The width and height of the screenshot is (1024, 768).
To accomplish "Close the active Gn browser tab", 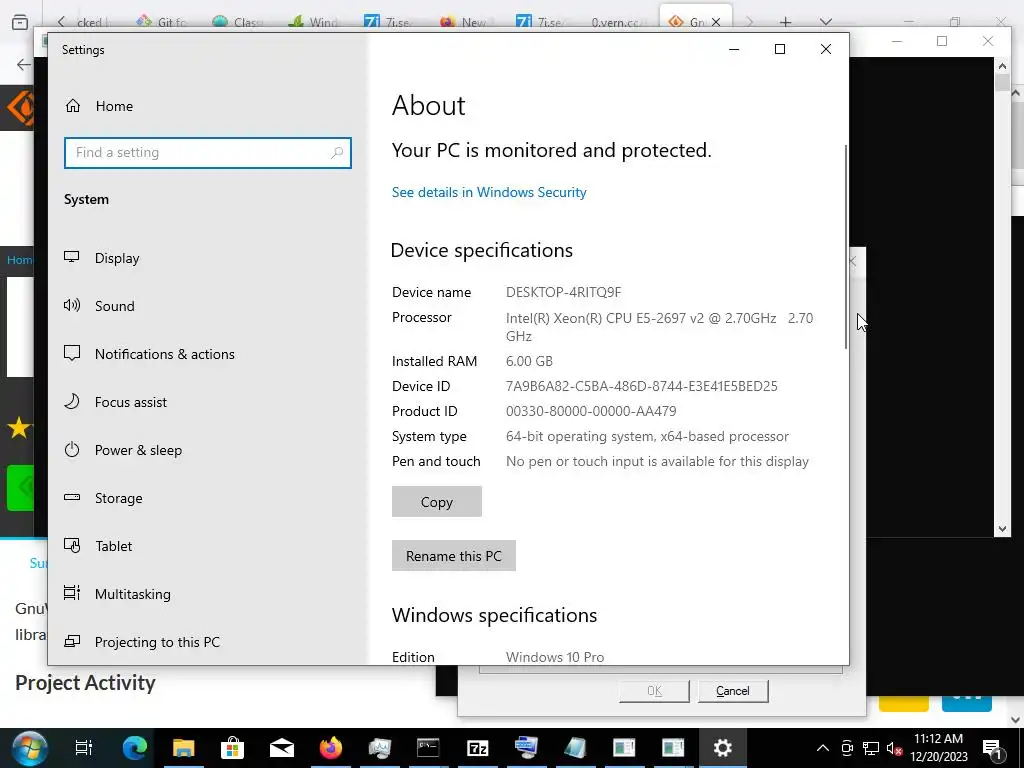I will point(716,22).
